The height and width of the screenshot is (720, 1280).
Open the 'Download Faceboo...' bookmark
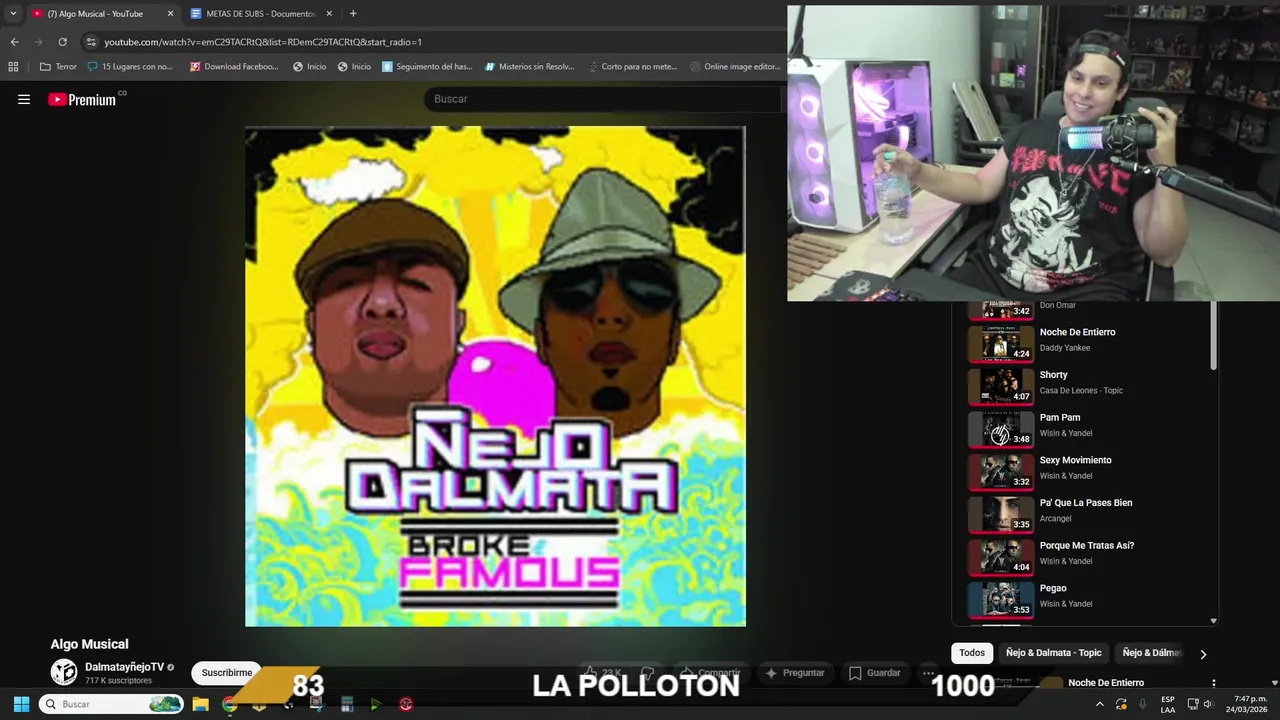point(233,67)
